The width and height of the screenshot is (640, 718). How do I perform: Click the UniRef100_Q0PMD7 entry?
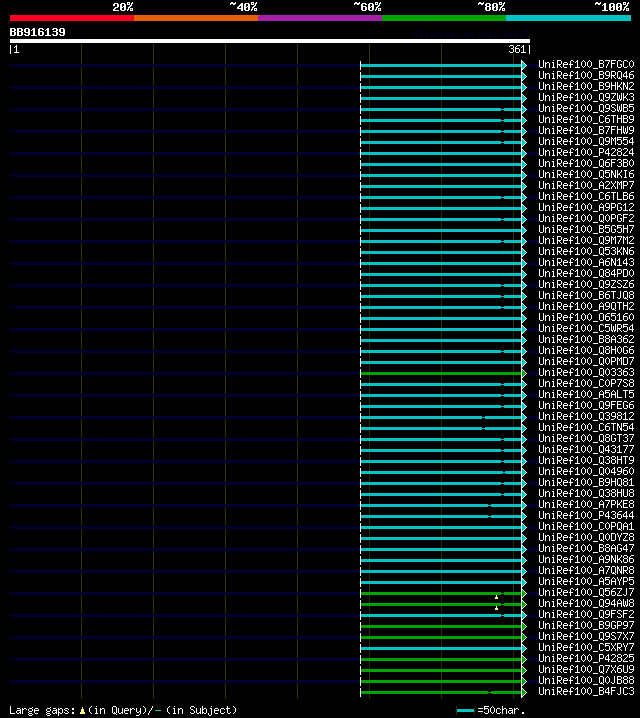(x=586, y=361)
